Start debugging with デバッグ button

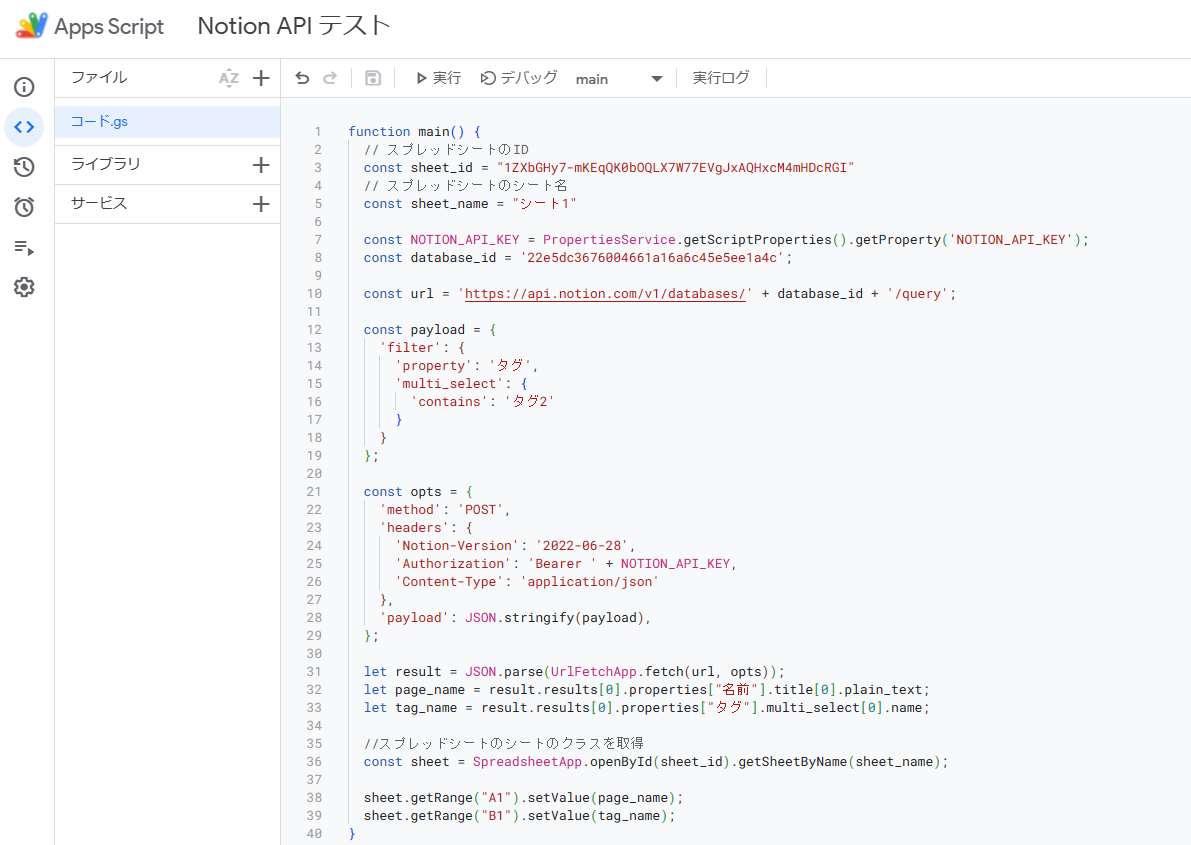(x=520, y=78)
